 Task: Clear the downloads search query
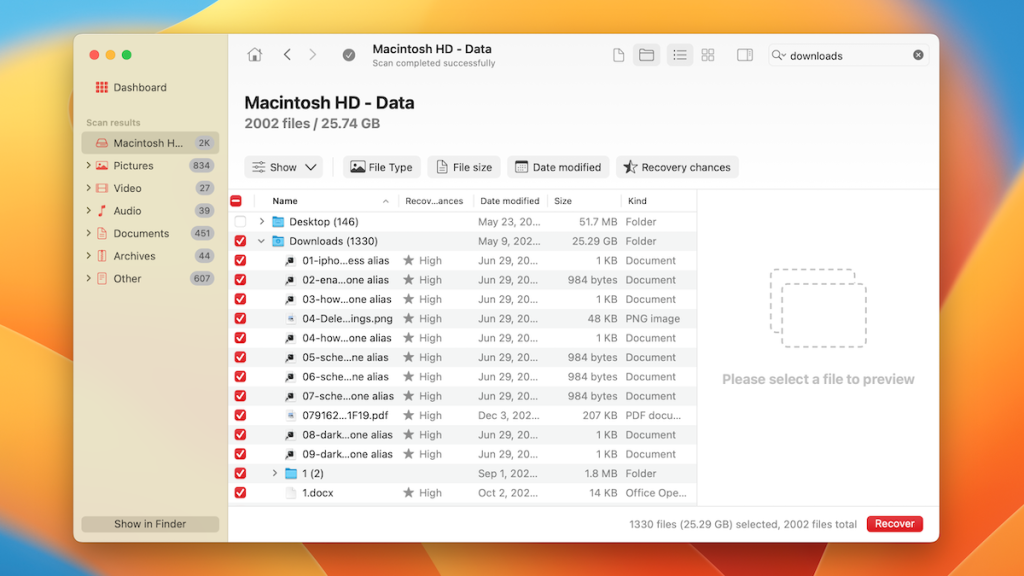(918, 55)
